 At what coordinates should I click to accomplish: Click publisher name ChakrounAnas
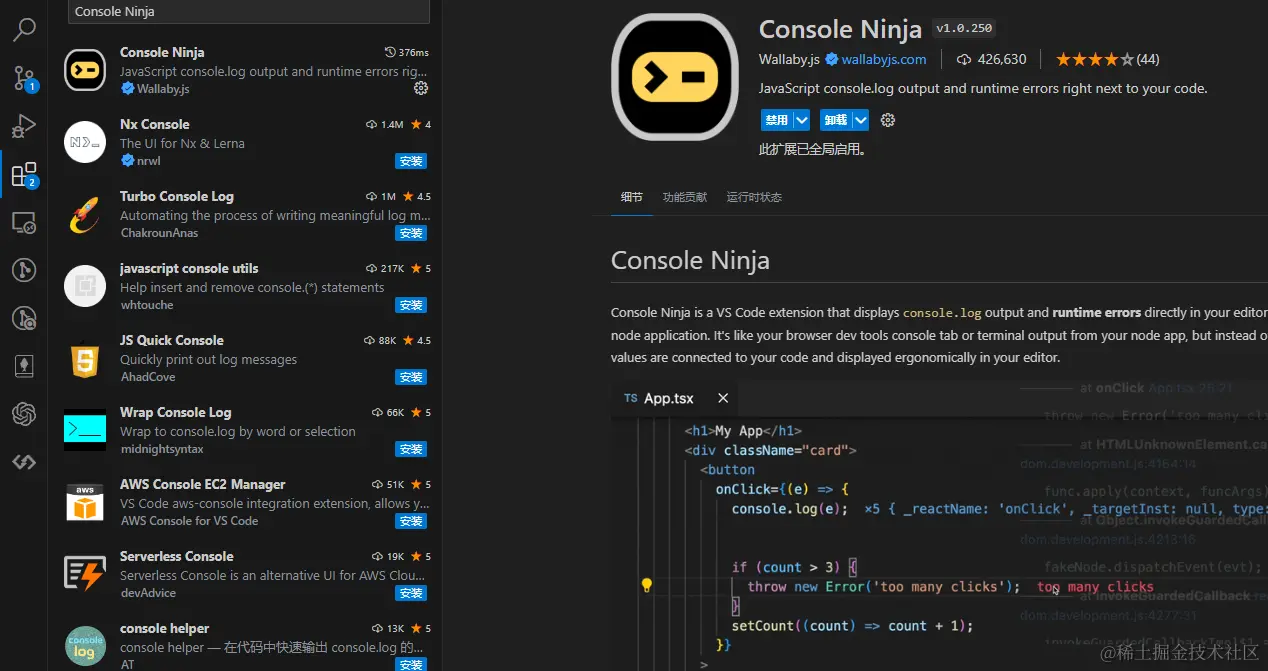coord(159,233)
